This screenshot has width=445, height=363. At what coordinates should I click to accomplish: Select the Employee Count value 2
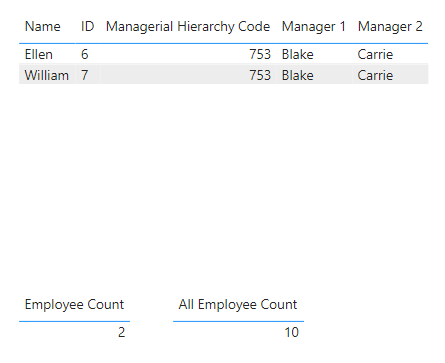point(122,333)
